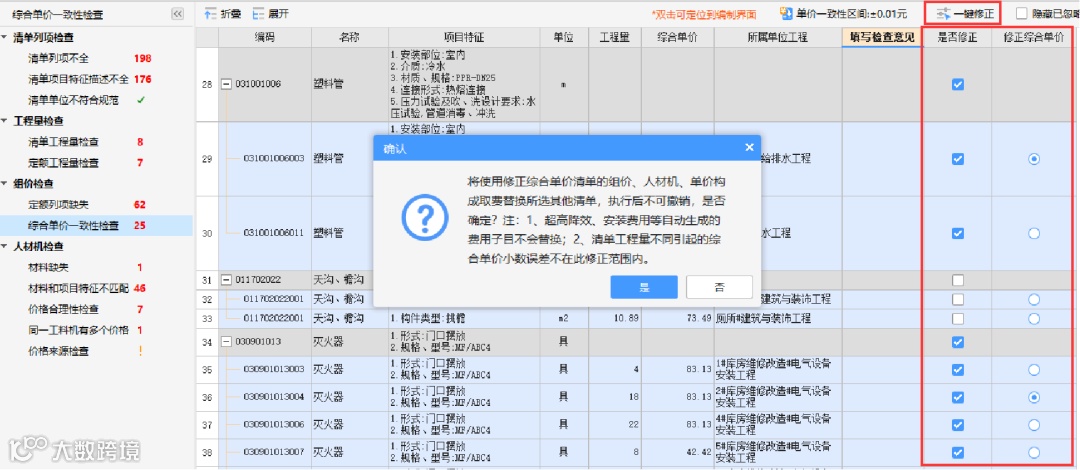Click code cell 030901013007

coord(273,453)
